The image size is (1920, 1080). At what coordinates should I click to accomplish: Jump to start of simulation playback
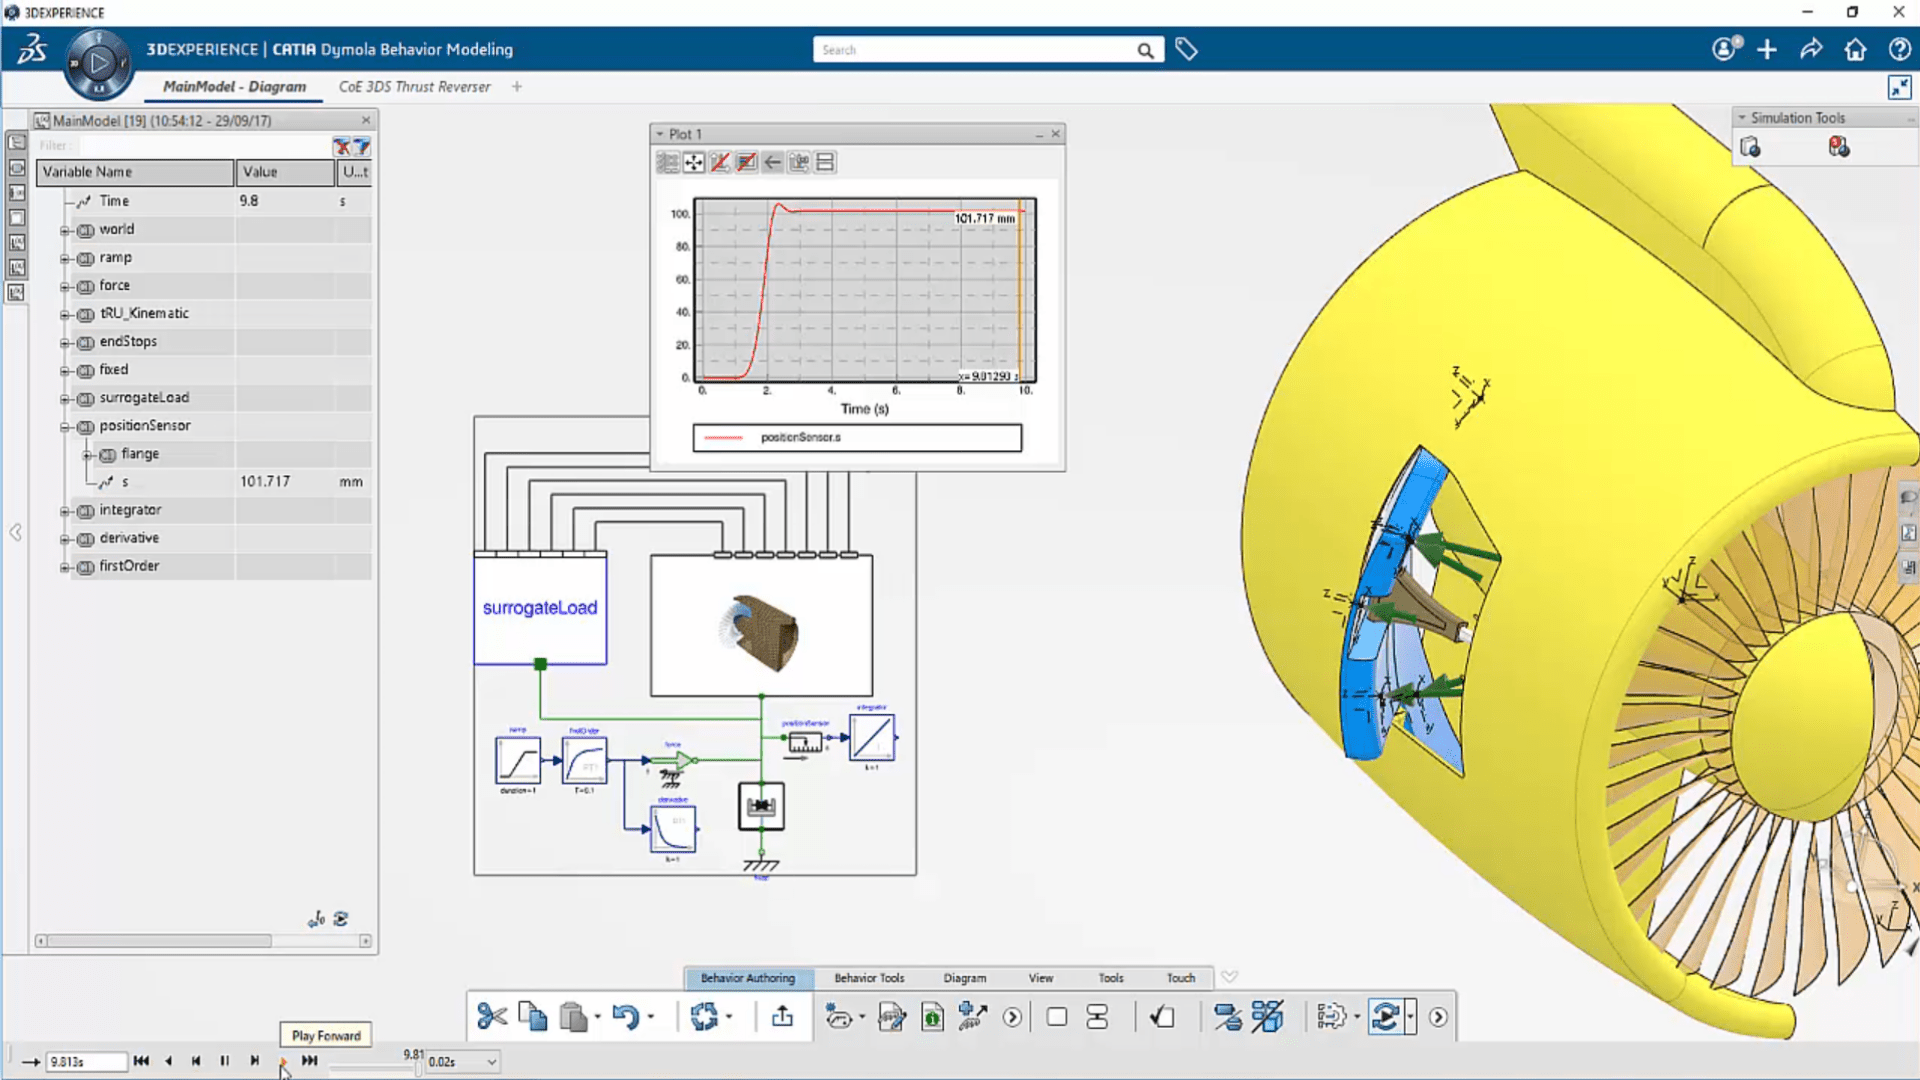(141, 1061)
